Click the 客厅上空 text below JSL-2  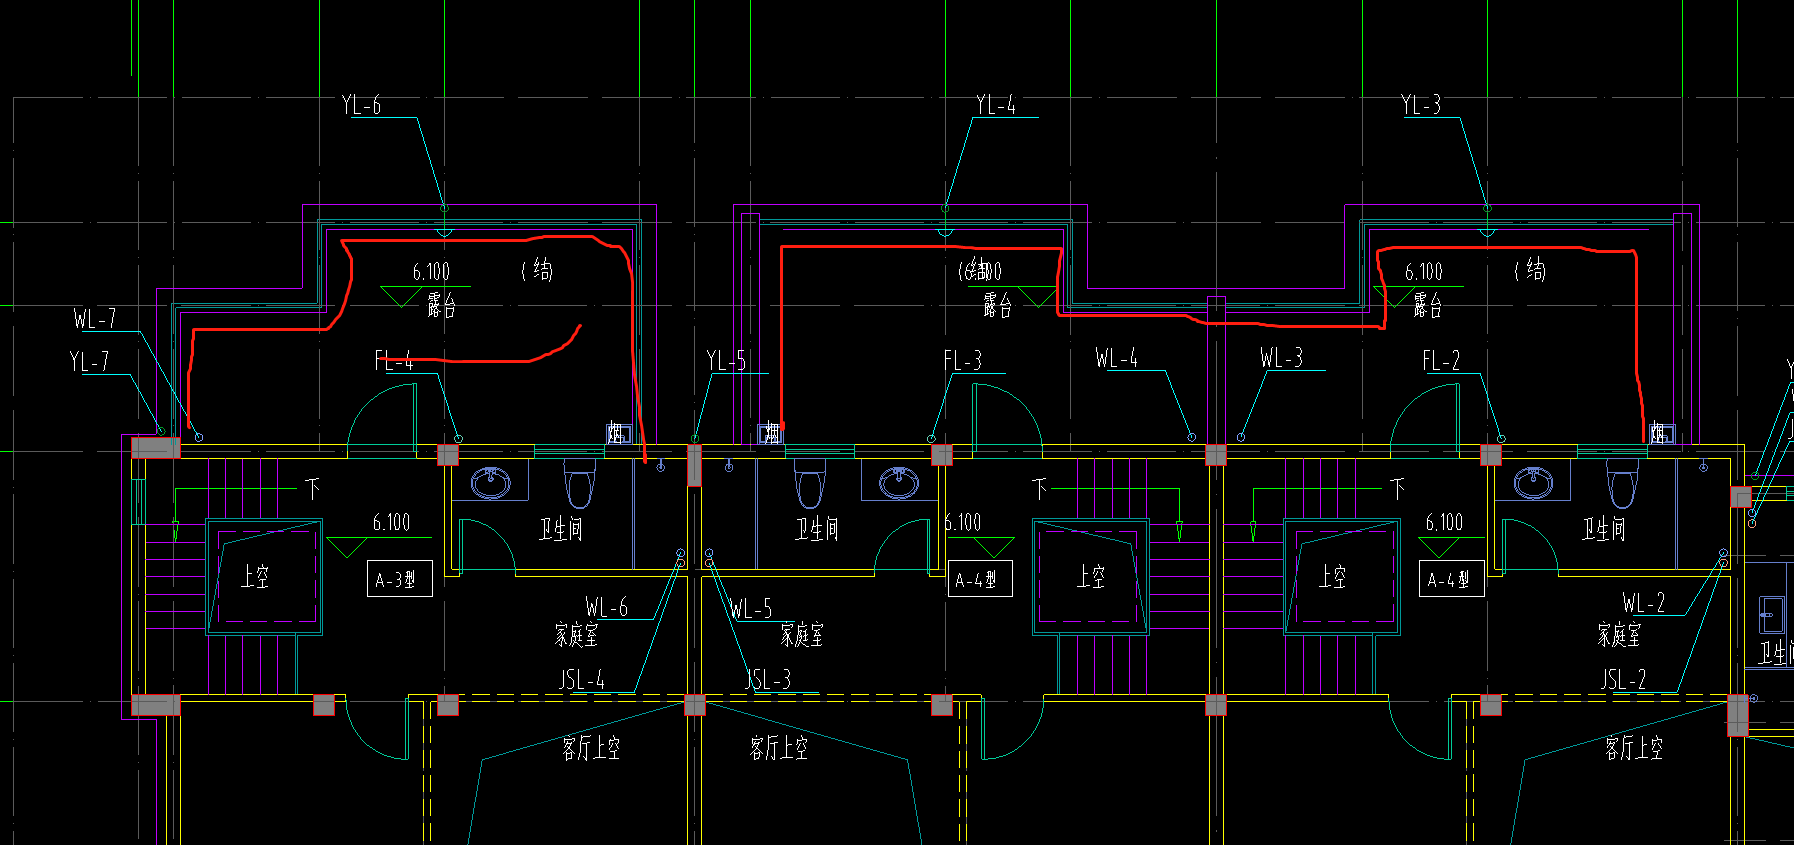pos(1634,748)
